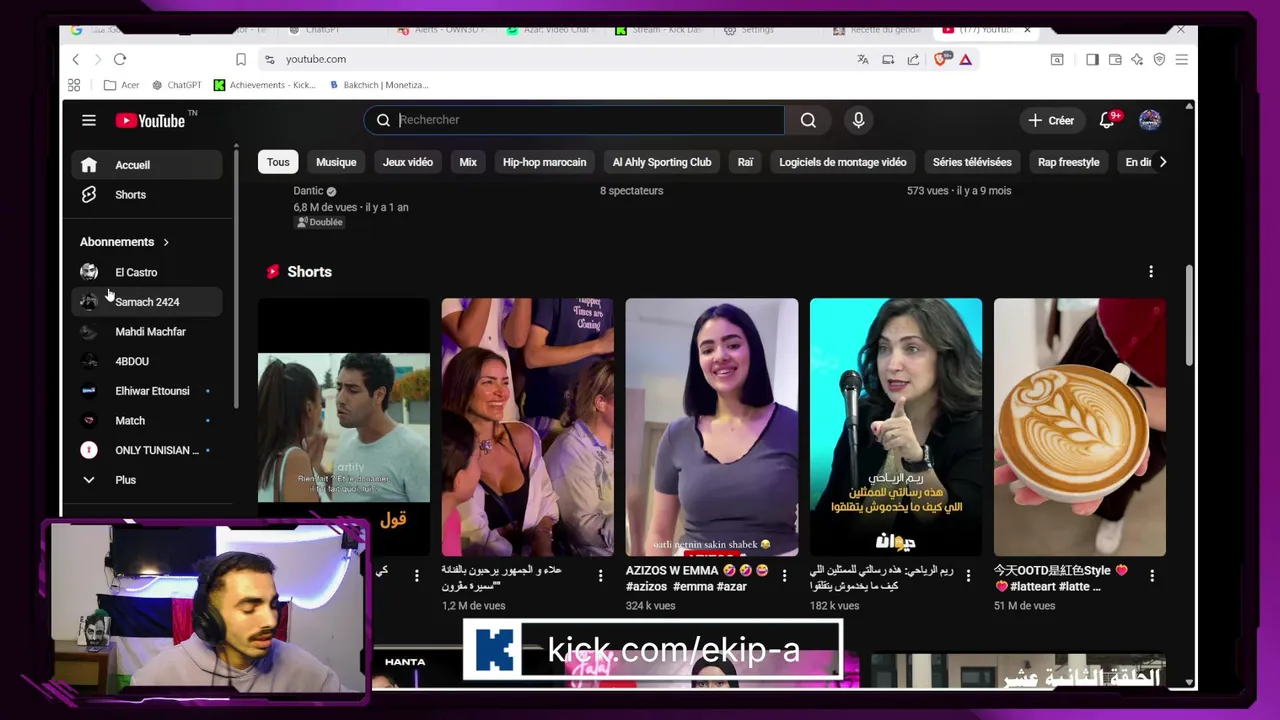
Task: Select the Tous filter chip
Action: pyautogui.click(x=278, y=162)
